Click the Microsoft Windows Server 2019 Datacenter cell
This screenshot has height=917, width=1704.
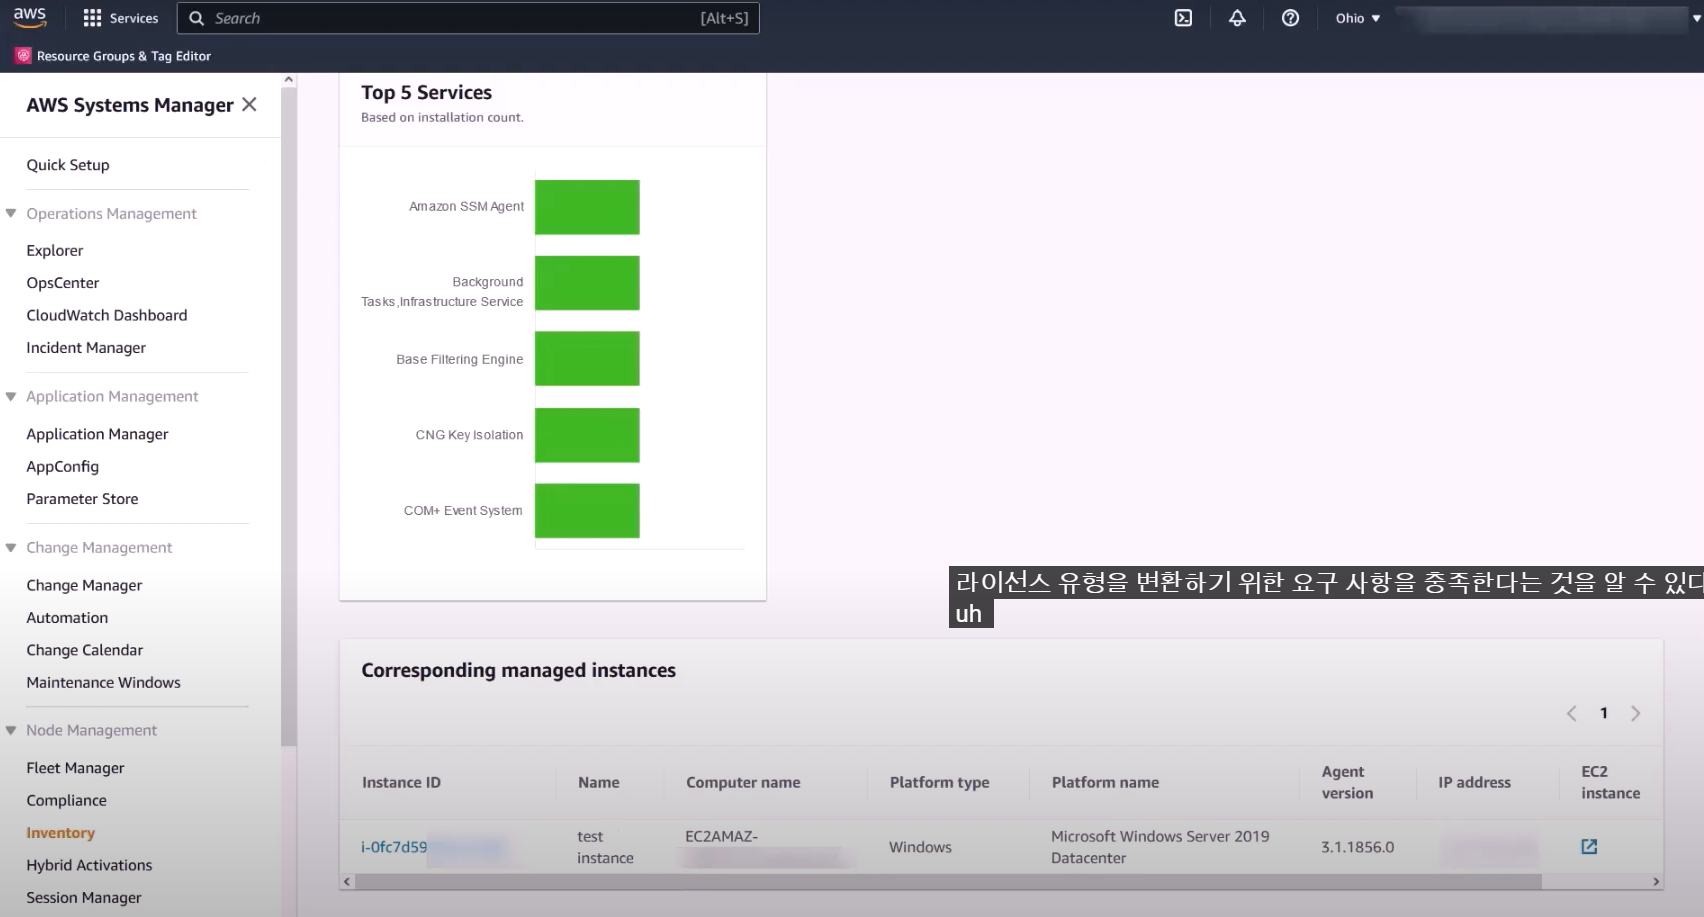click(x=1160, y=847)
